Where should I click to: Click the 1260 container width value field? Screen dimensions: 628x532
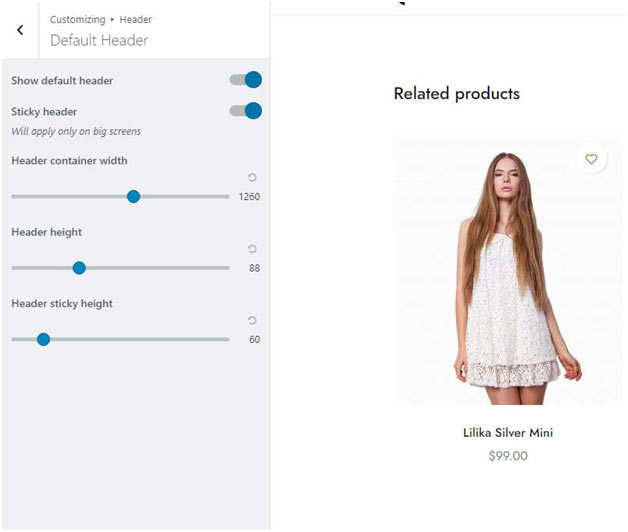point(249,197)
